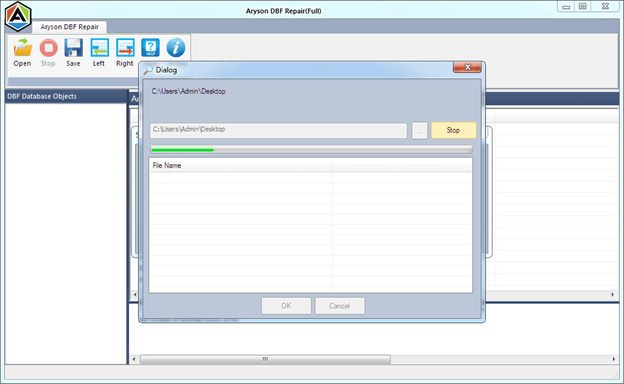Minimize the Aryson DBF Repair window
The width and height of the screenshot is (624, 384).
tap(566, 7)
